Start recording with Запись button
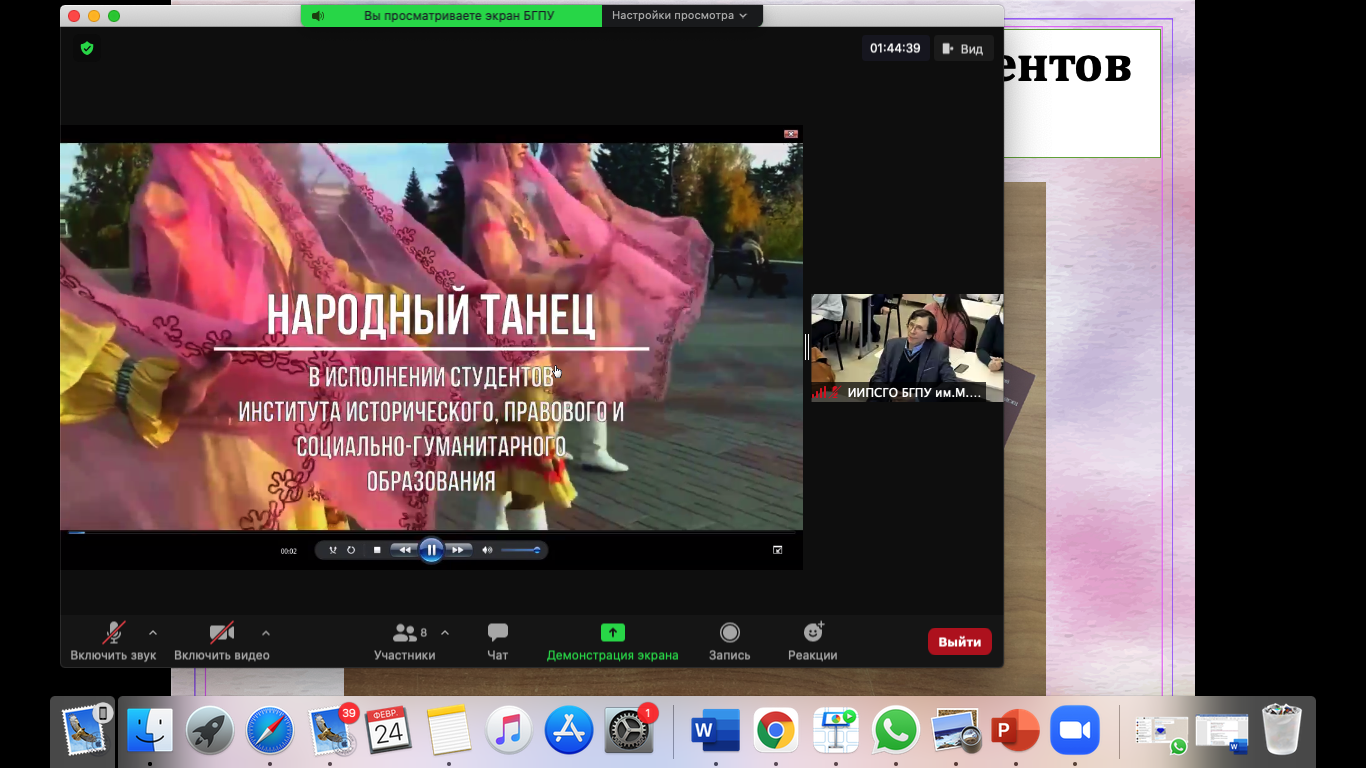Screen dimensions: 1366x768 click(x=729, y=640)
